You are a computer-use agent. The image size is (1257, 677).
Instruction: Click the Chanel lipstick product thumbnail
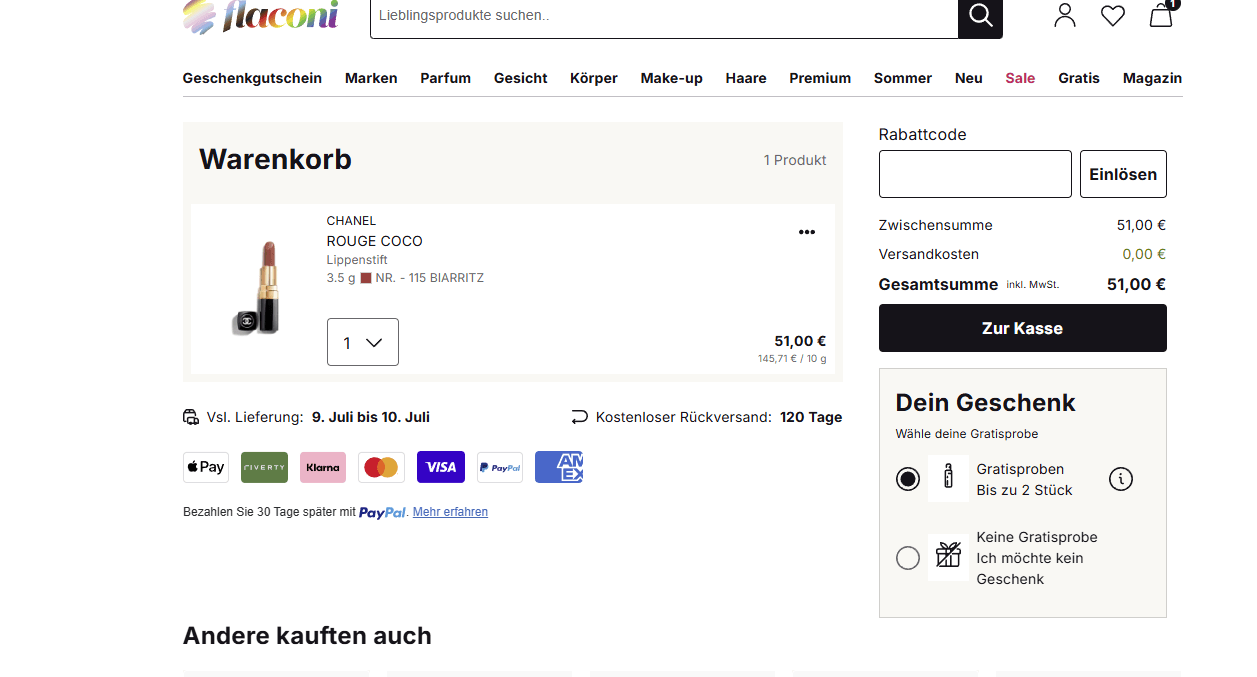pos(256,288)
